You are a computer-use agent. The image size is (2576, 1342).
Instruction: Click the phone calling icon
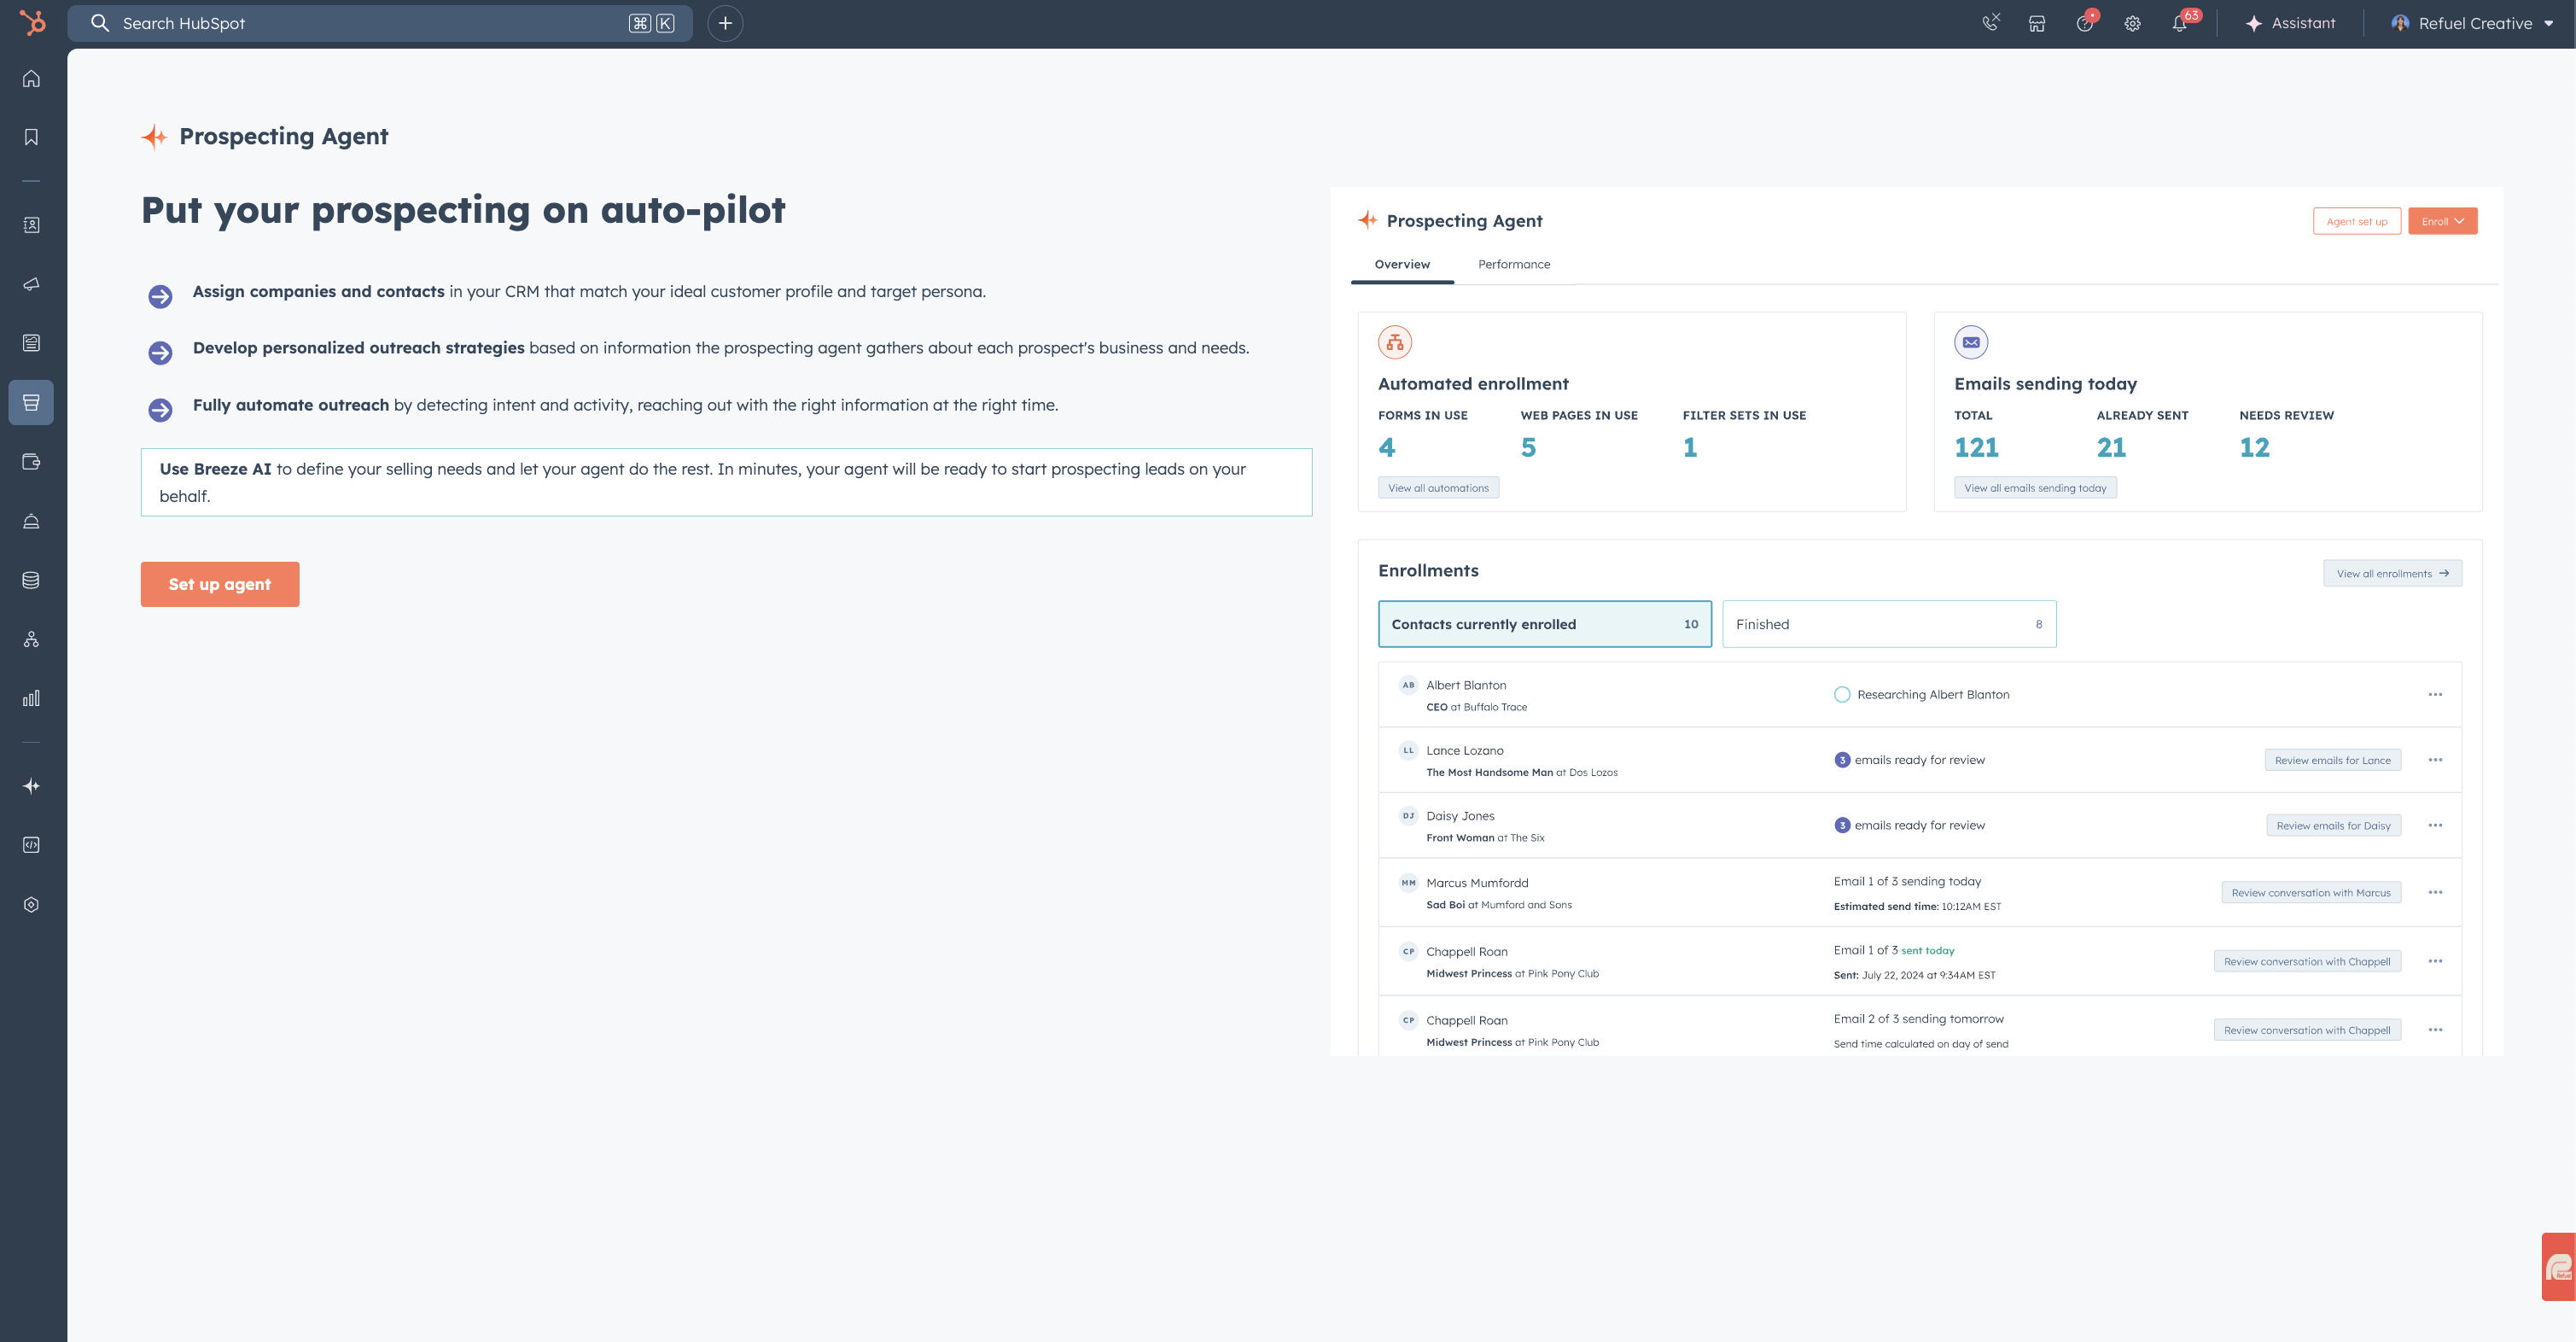click(1990, 23)
